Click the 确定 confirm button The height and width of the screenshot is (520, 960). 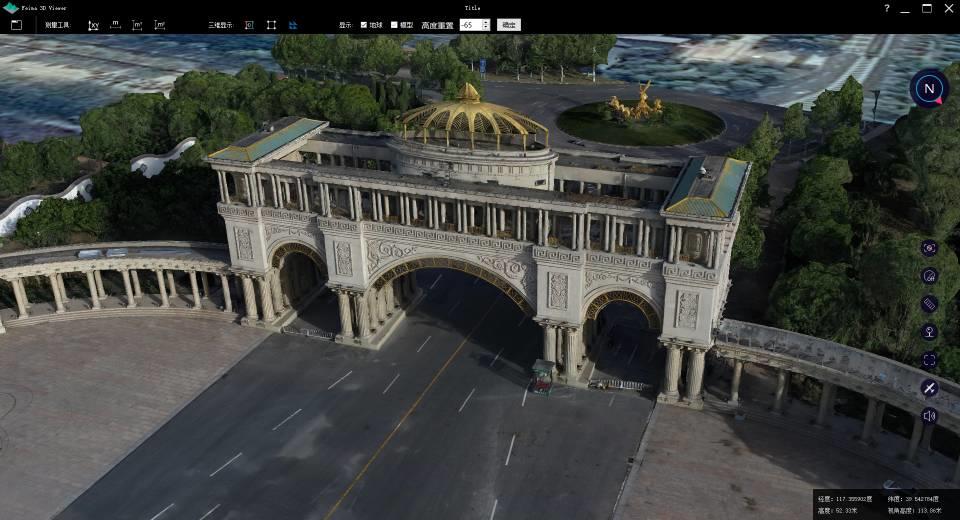(x=508, y=25)
